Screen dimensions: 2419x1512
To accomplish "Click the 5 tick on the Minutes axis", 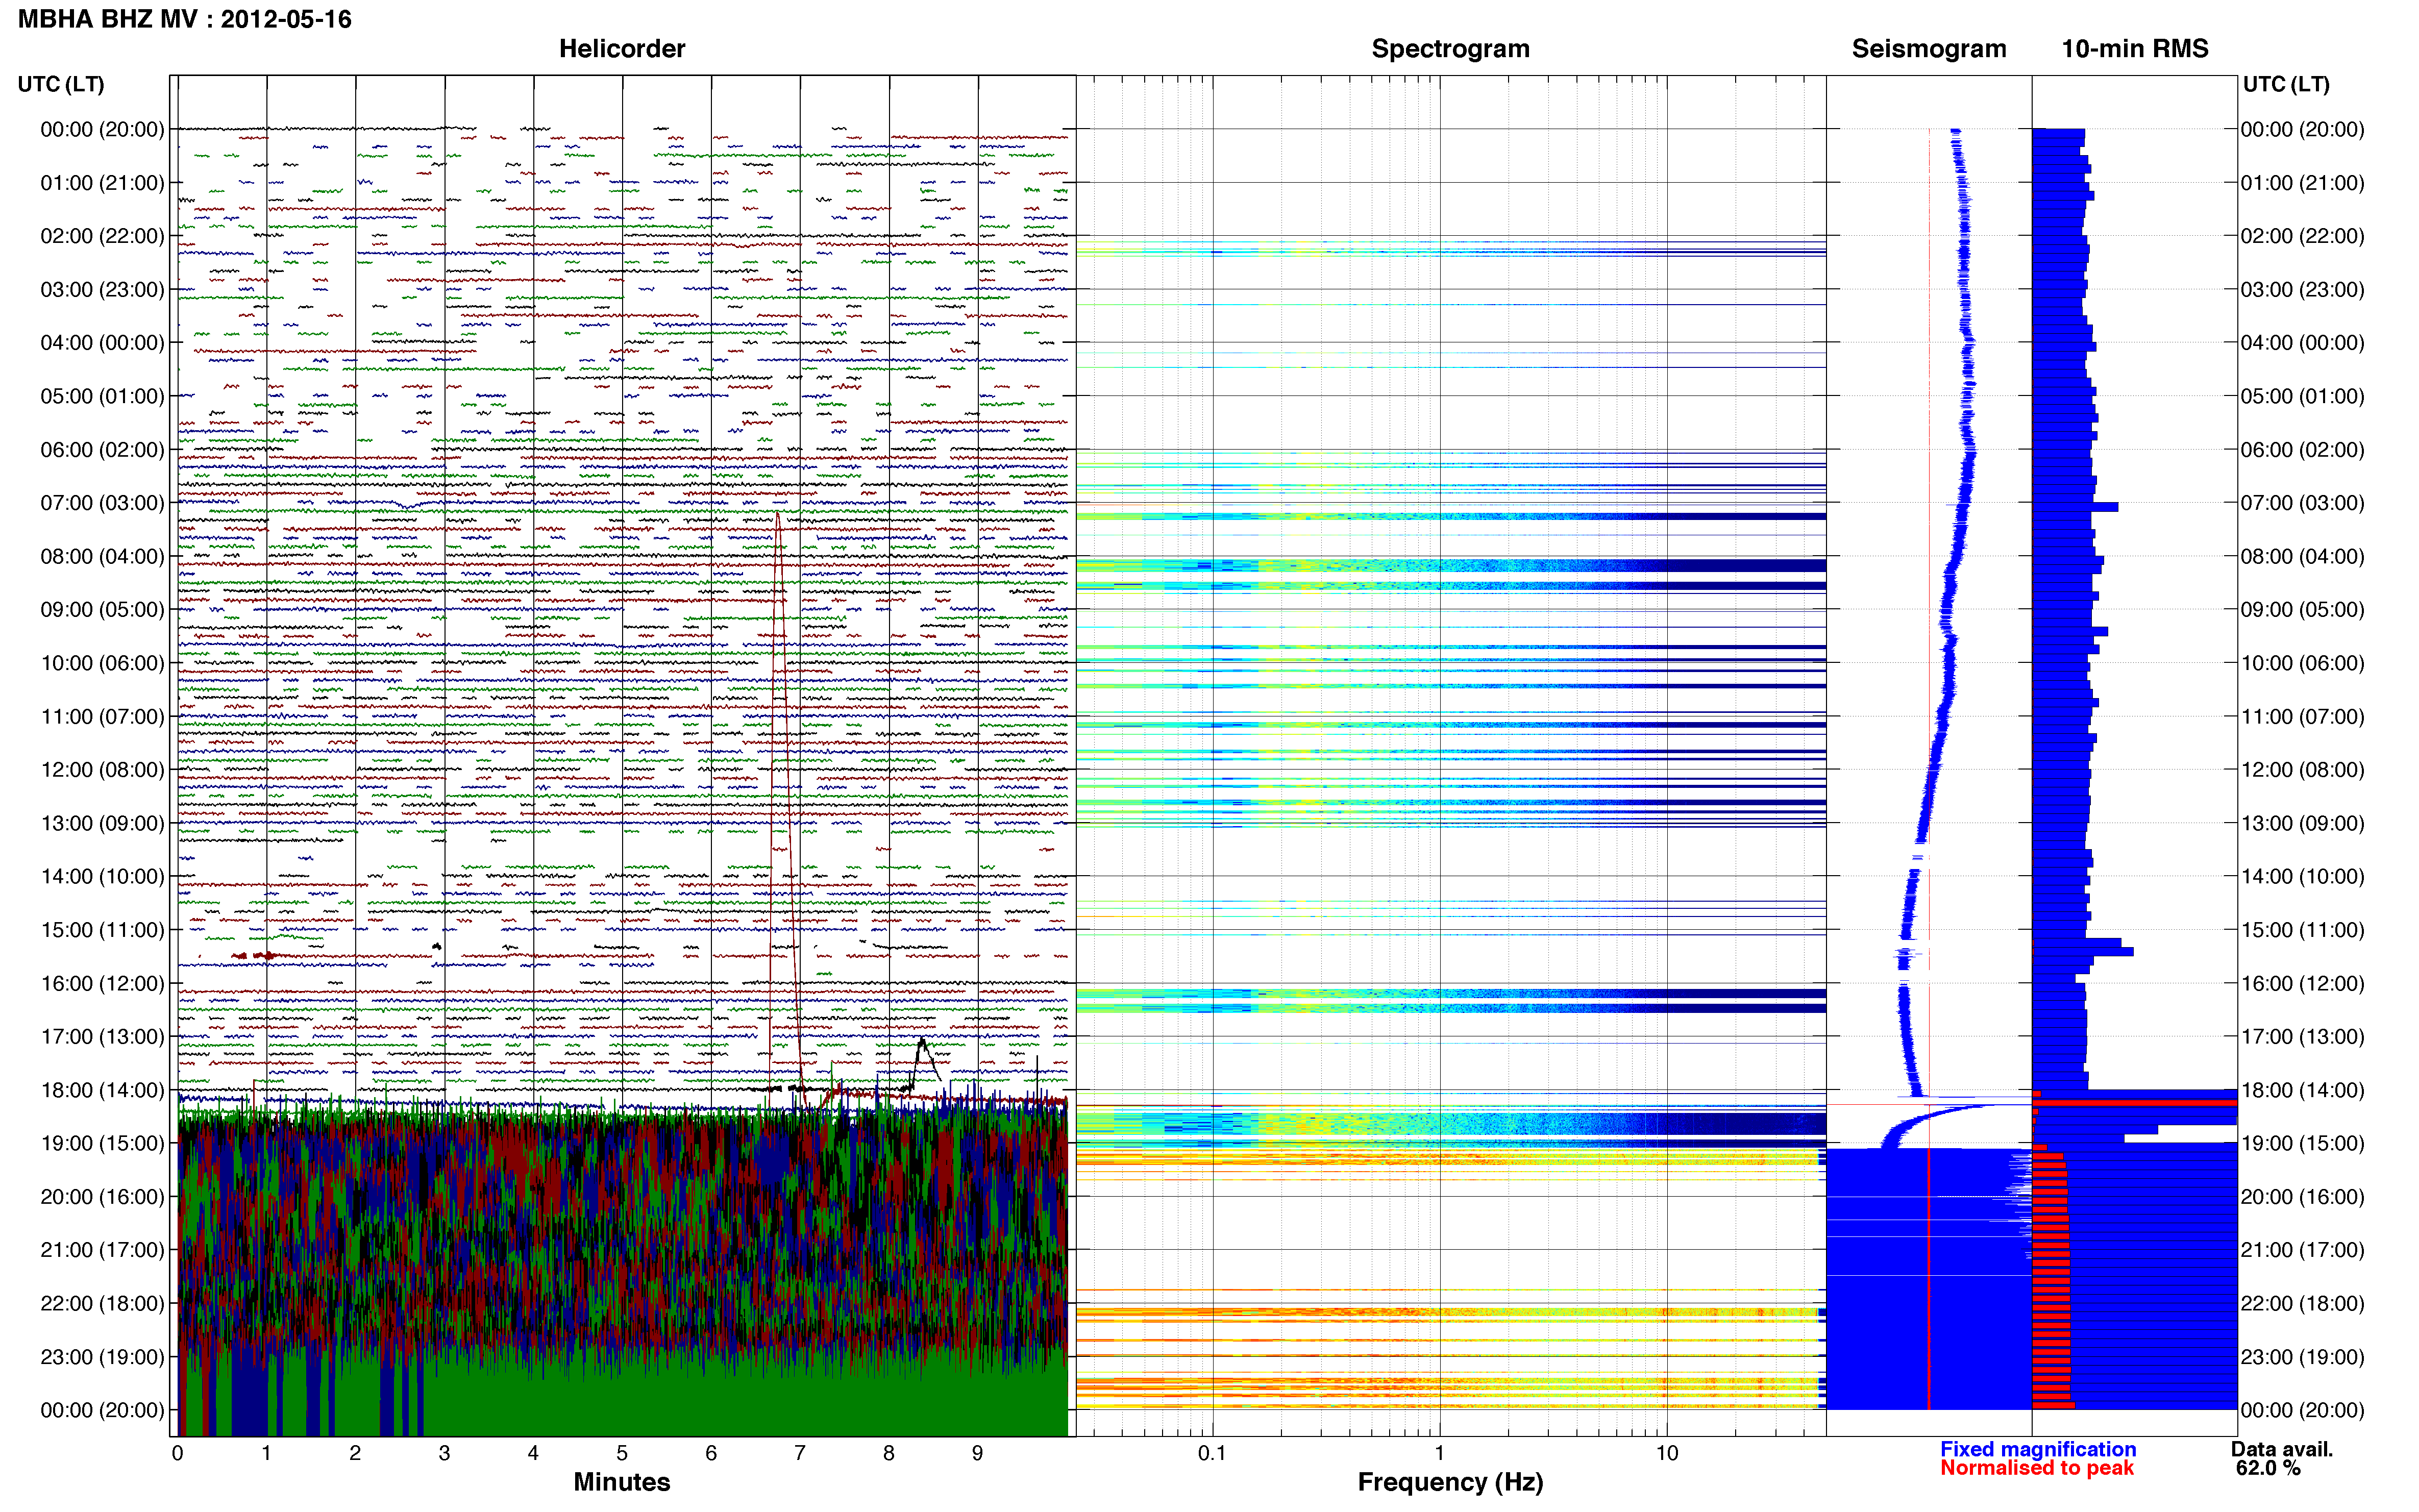I will pyautogui.click(x=622, y=1453).
